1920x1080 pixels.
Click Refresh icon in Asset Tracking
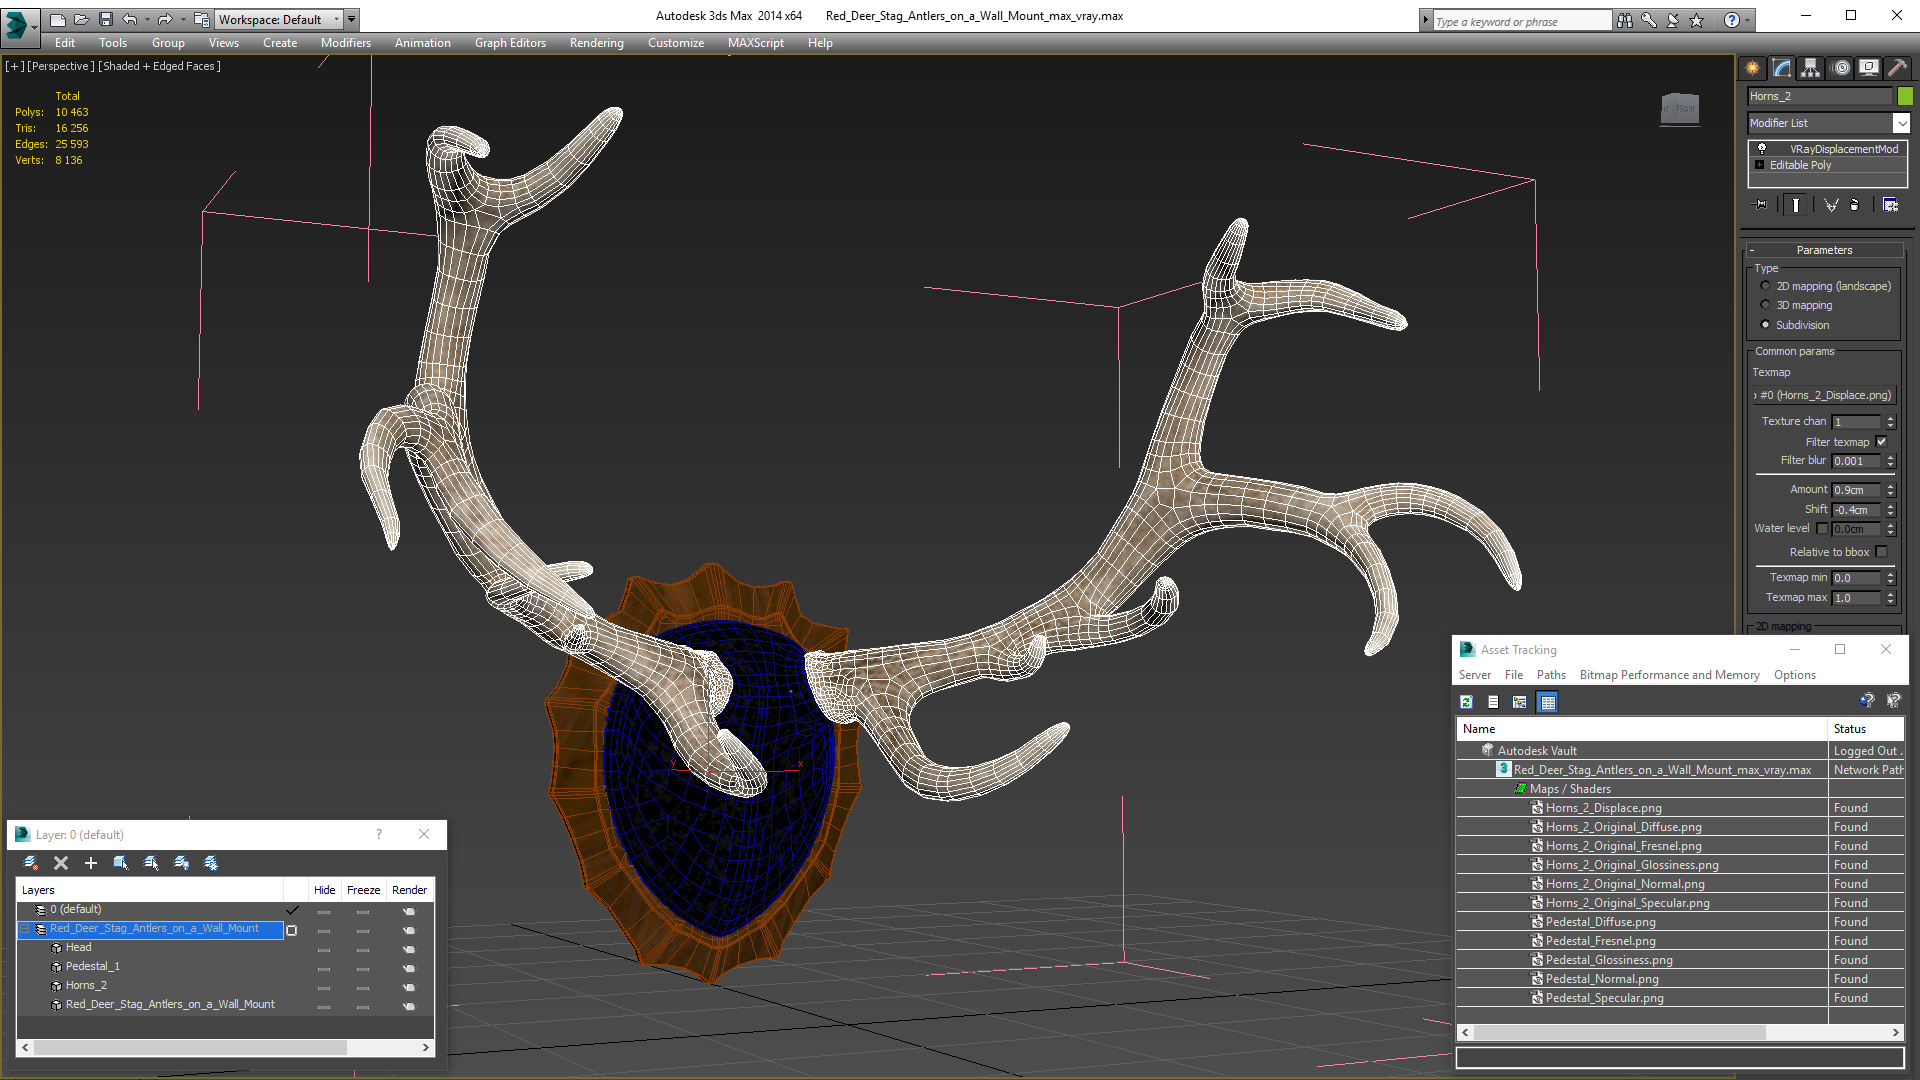coord(1466,702)
